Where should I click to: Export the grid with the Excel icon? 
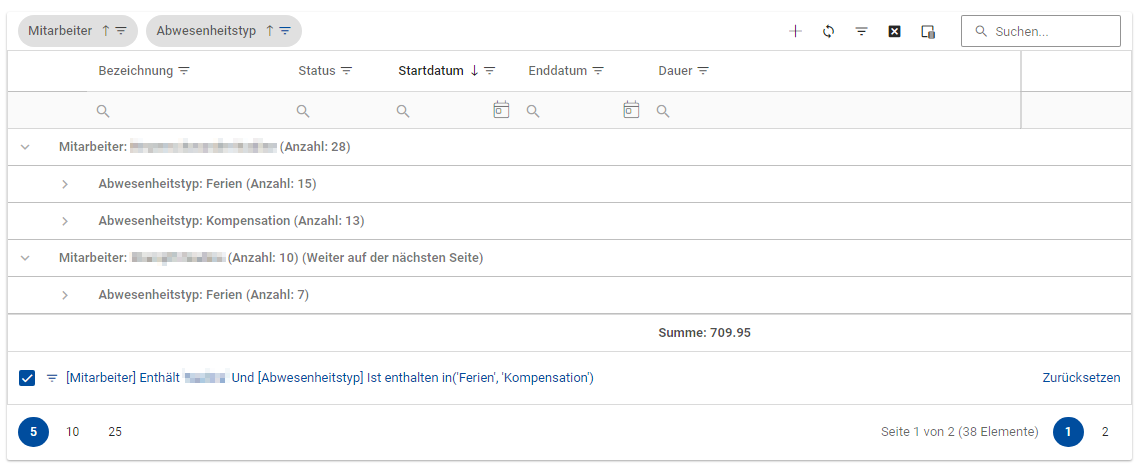click(x=895, y=31)
